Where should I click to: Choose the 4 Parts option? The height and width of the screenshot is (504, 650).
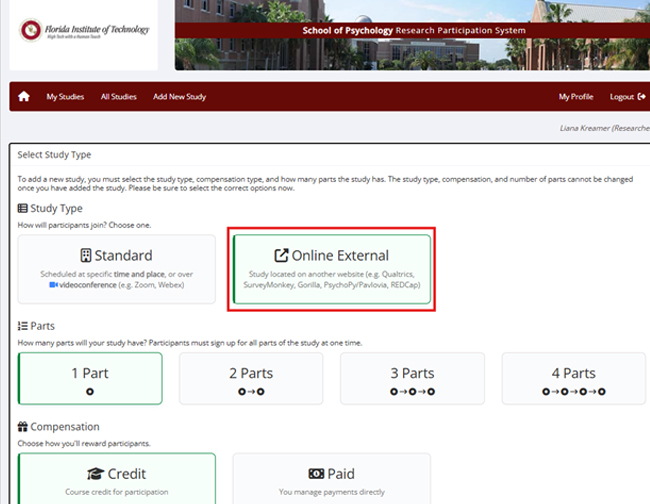pos(573,378)
